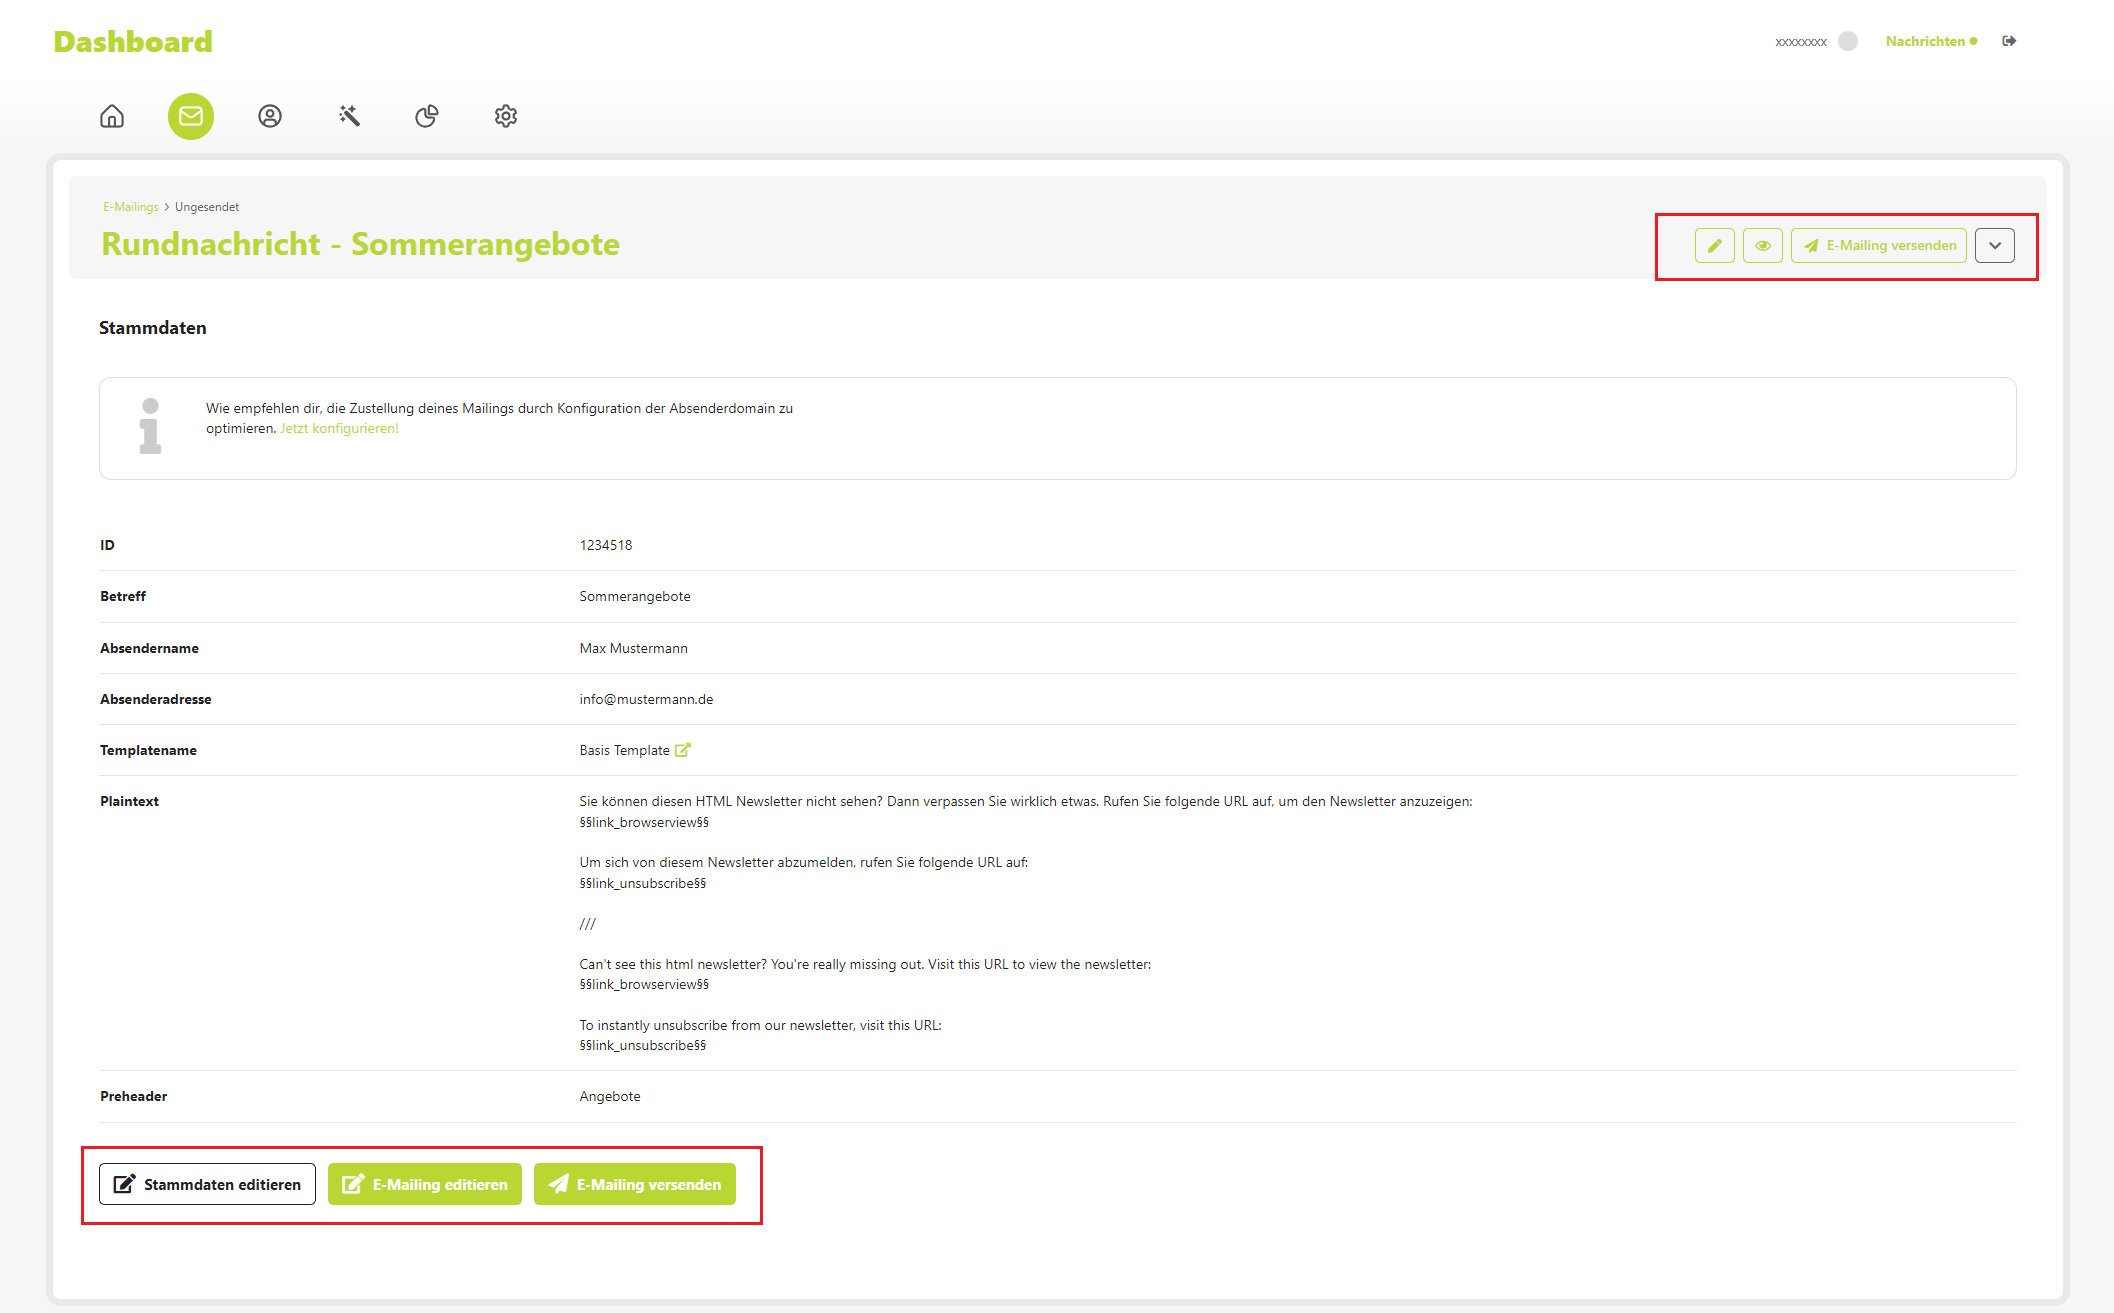Toggle the eye preview icon

(1763, 245)
